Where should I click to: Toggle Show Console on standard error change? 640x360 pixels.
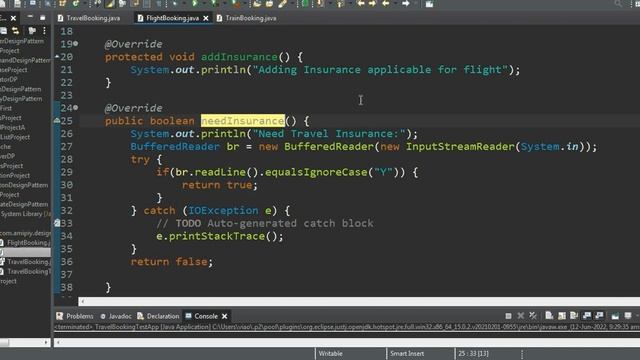599,316
